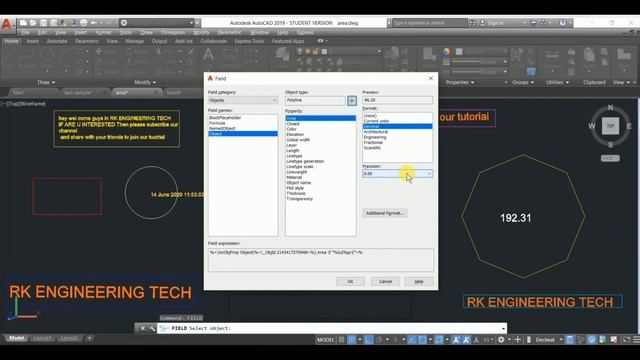
Task: Click the Text tool large A icon in ribbon
Action: (208, 54)
